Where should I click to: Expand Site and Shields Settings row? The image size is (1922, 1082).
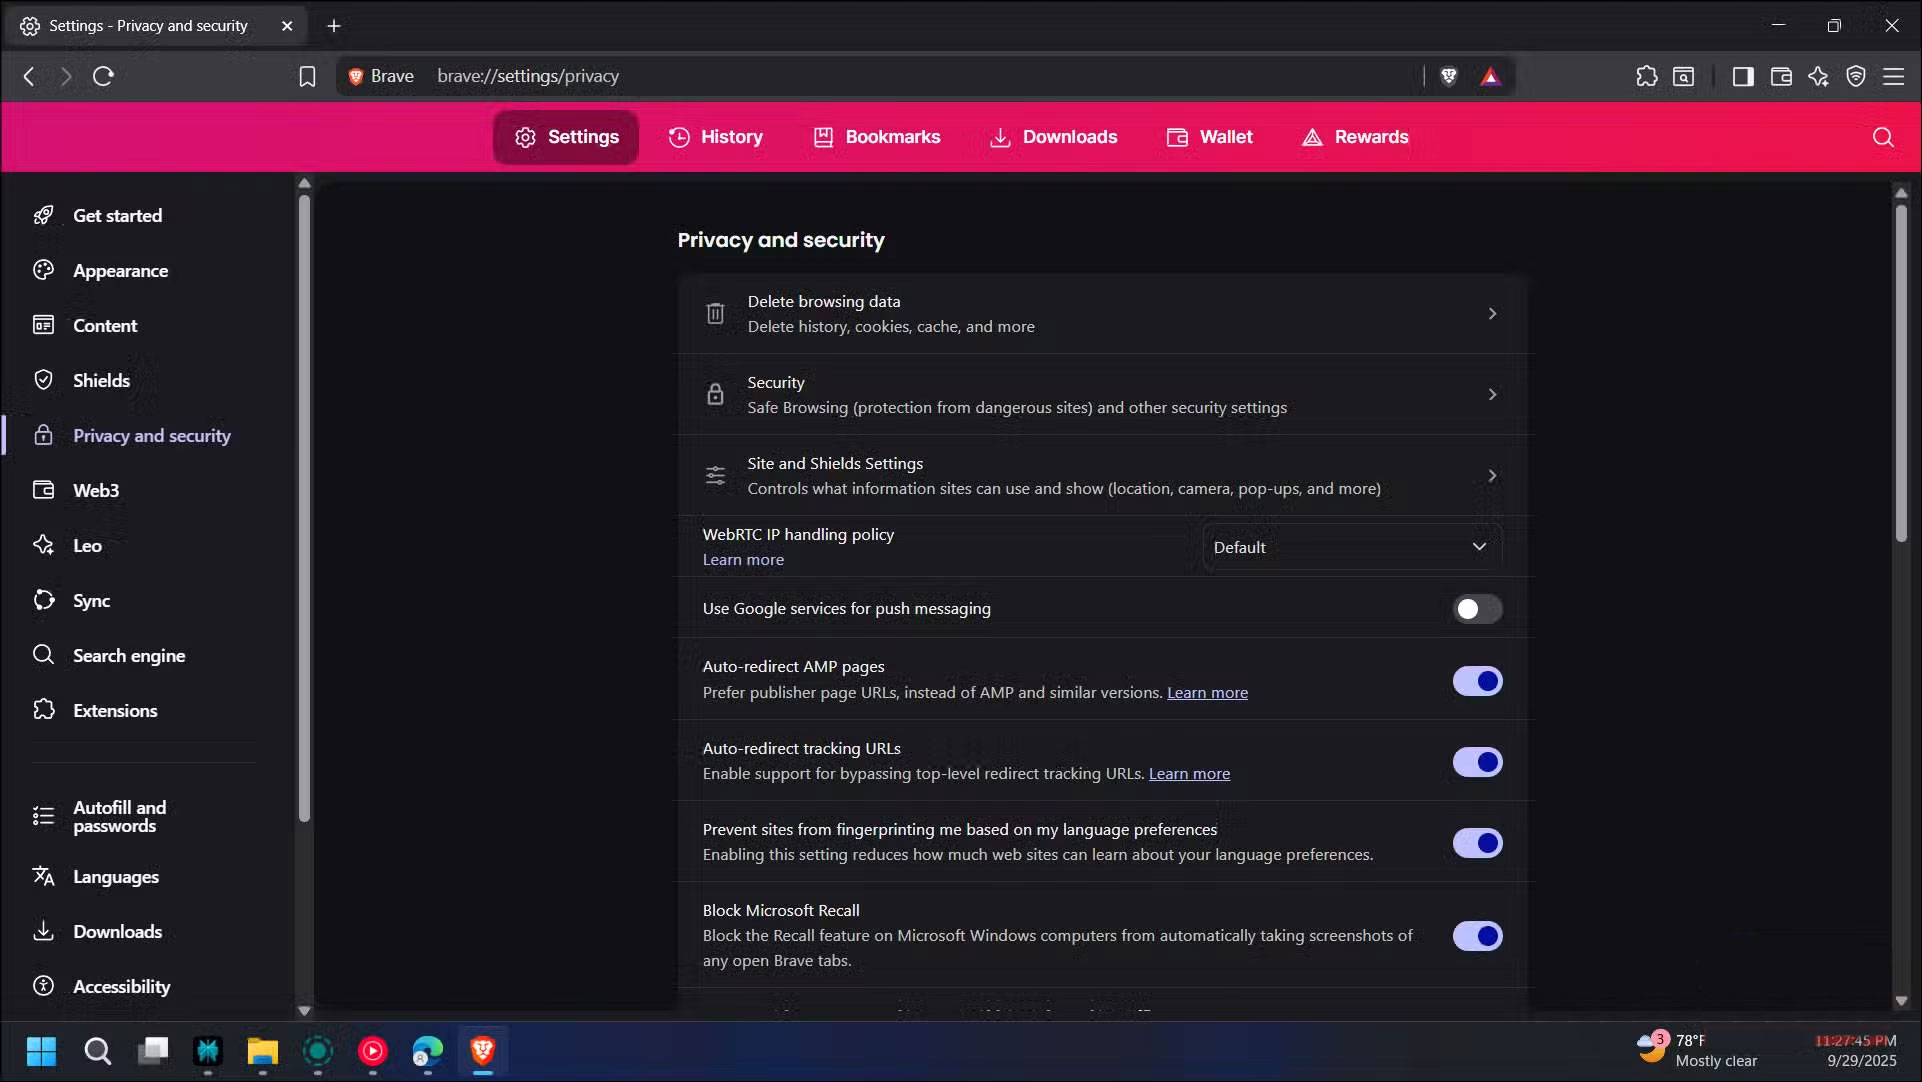point(1491,475)
